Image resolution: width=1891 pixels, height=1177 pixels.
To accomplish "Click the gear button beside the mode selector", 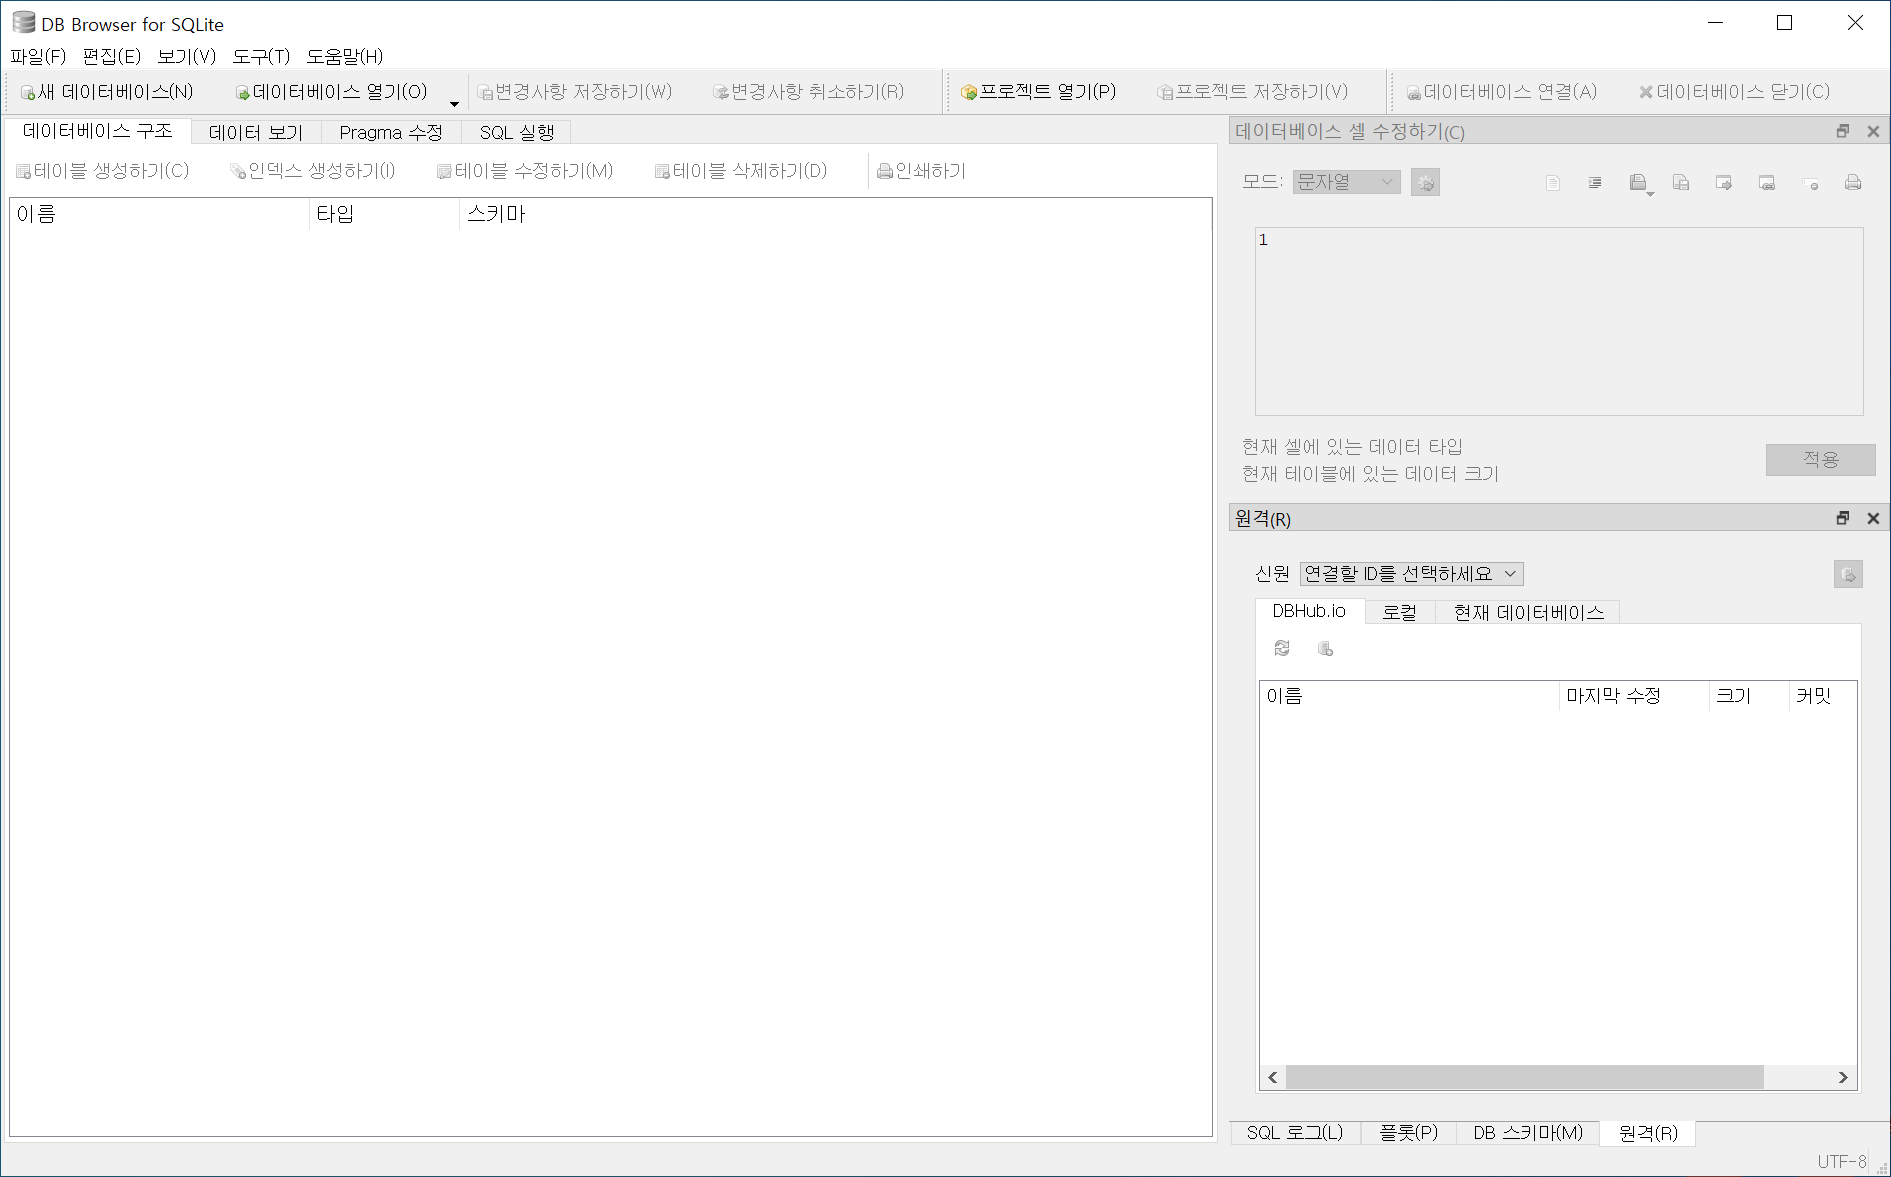I will (1425, 183).
